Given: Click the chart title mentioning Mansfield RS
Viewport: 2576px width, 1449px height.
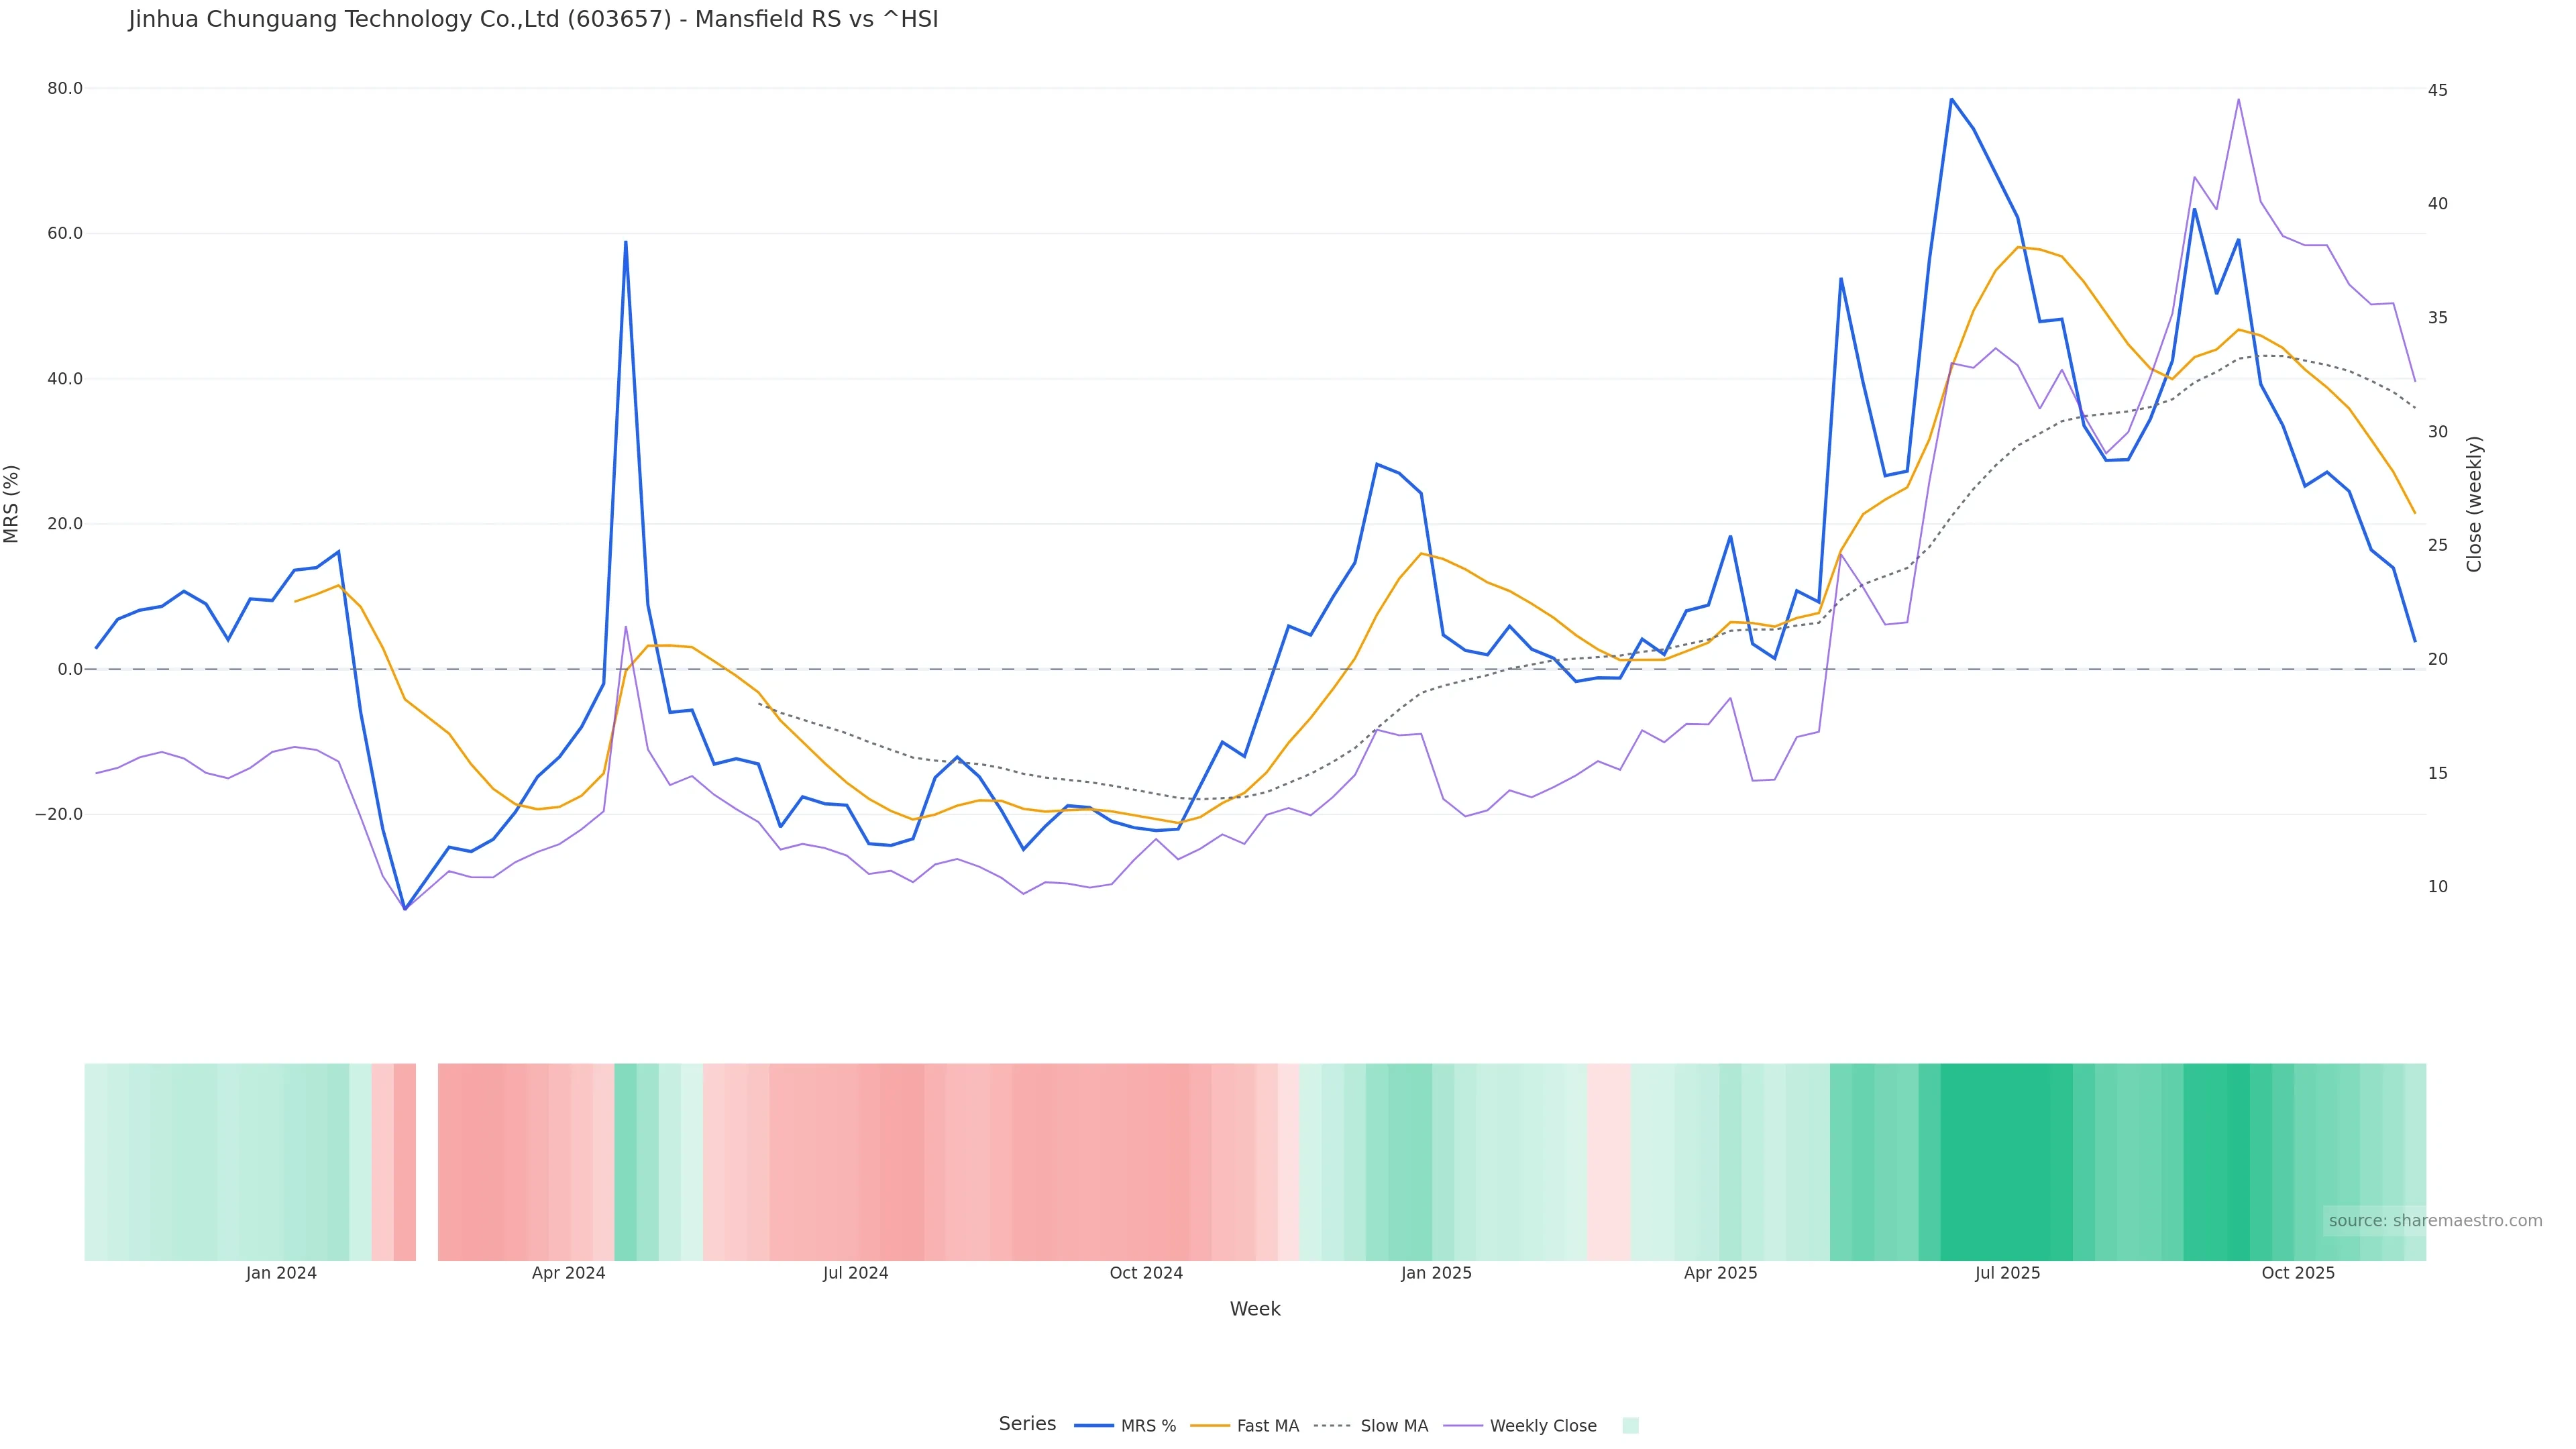Looking at the screenshot, I should click(x=533, y=19).
